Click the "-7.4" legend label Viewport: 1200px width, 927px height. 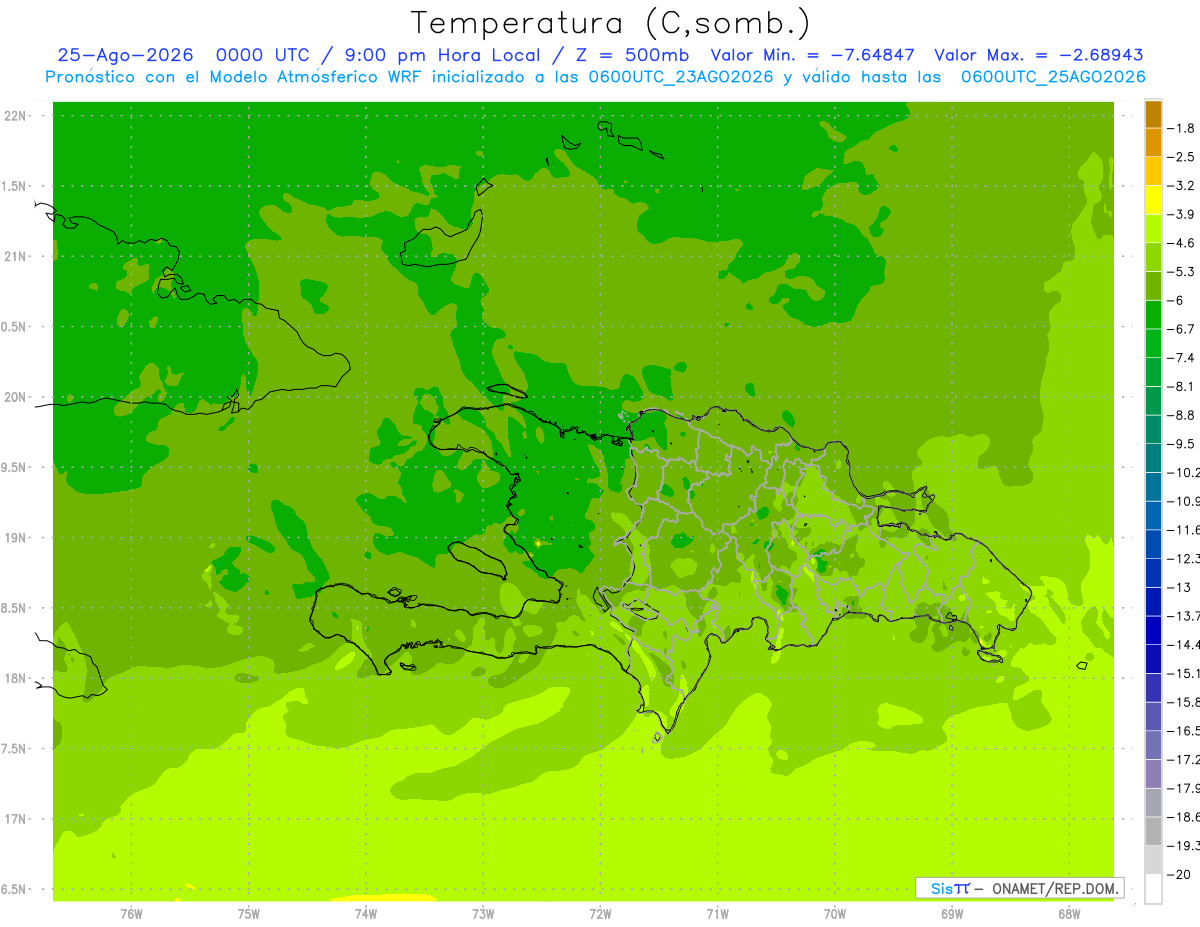point(1183,357)
